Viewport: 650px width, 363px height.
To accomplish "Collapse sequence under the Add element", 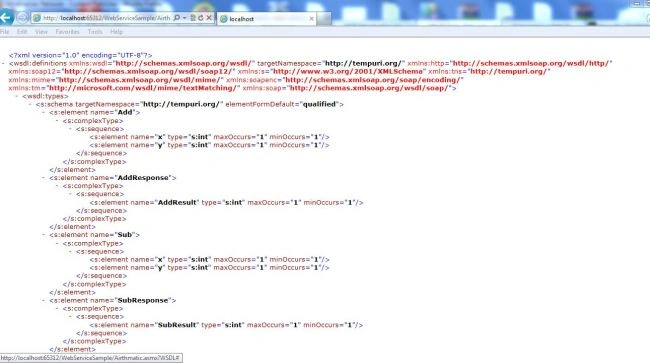I will [70, 129].
